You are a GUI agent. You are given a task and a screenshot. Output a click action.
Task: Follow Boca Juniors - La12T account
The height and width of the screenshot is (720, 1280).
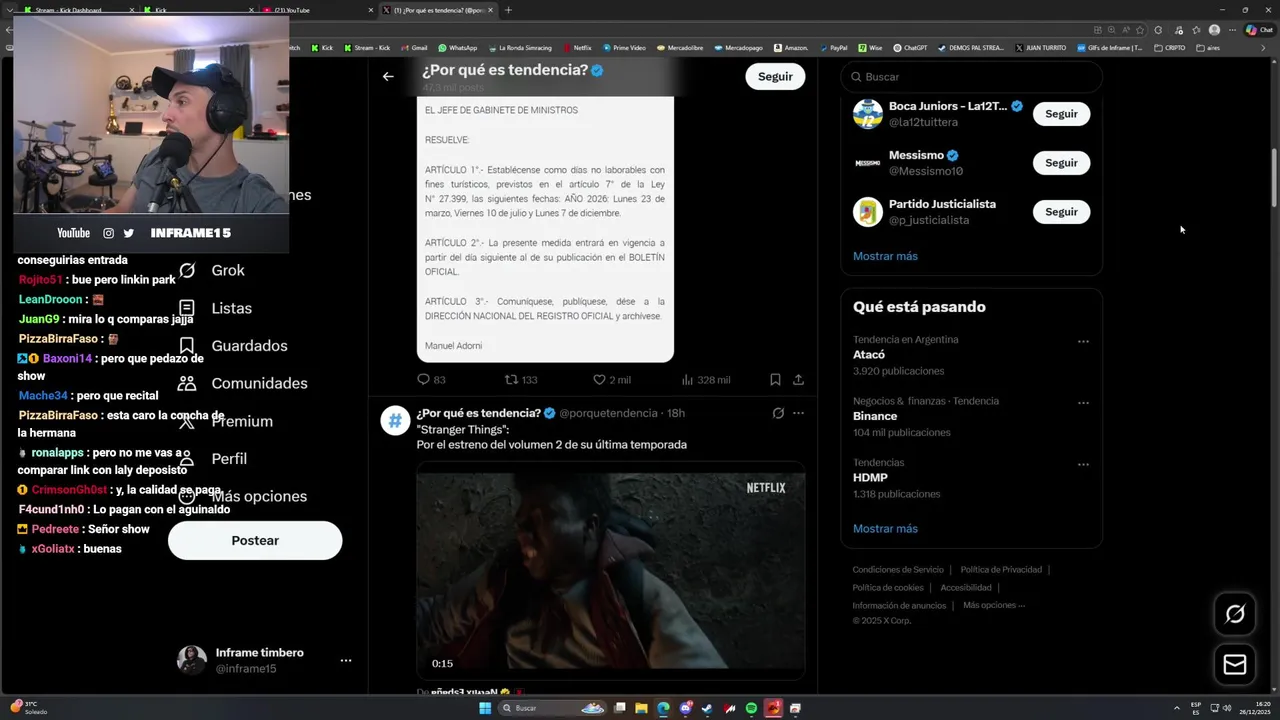click(1061, 114)
